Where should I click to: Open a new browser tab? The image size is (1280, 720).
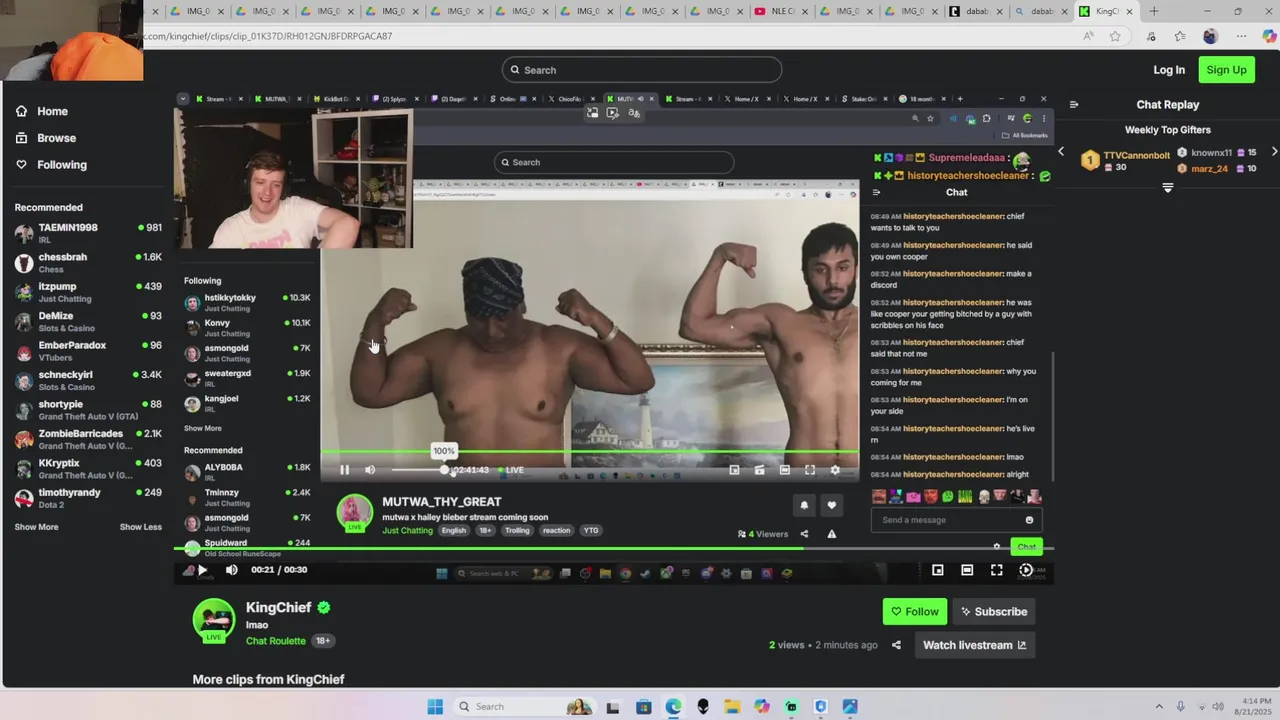click(x=1154, y=11)
